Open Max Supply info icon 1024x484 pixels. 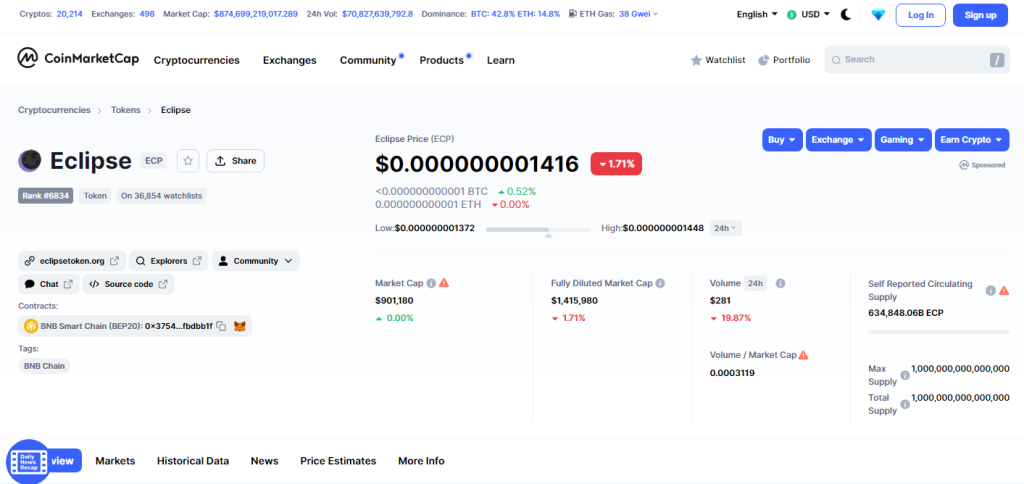pos(905,375)
